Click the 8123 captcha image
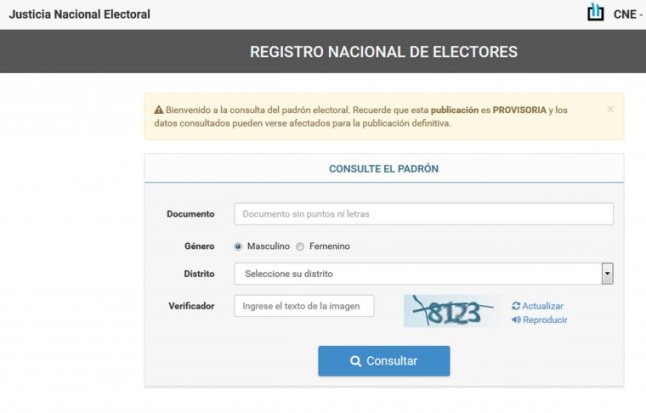 pyautogui.click(x=453, y=311)
